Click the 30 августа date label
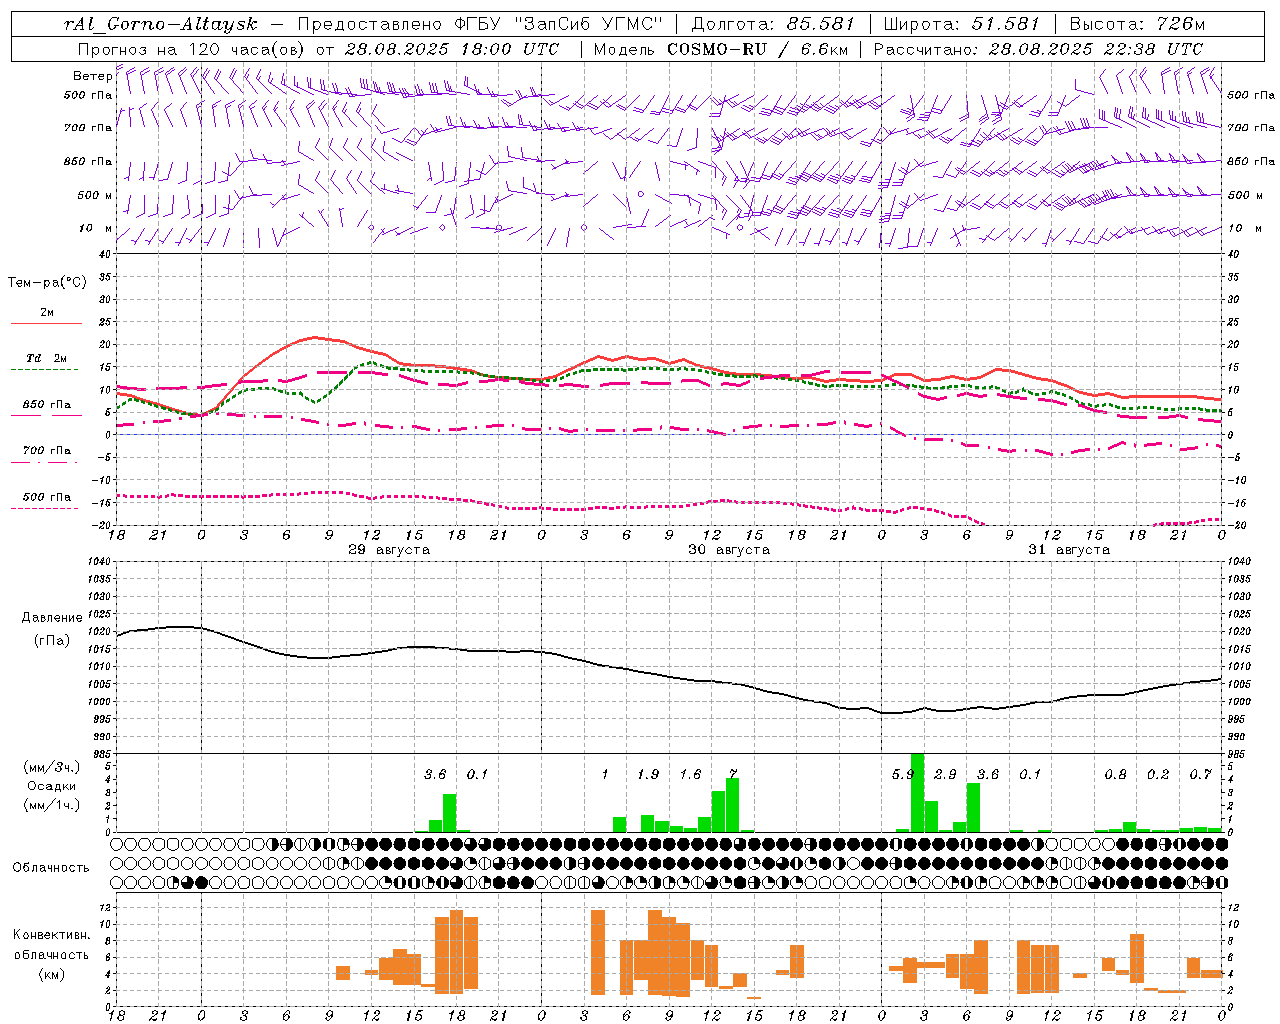This screenshot has height=1024, width=1280. [729, 550]
